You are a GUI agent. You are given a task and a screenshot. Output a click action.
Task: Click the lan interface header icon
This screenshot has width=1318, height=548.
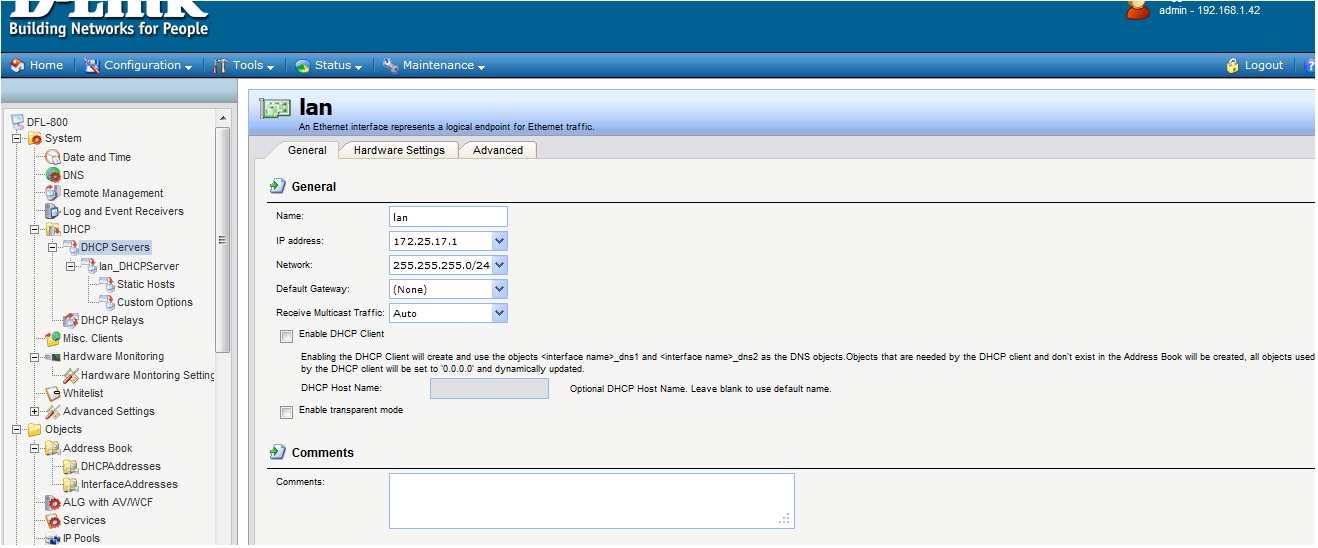275,108
